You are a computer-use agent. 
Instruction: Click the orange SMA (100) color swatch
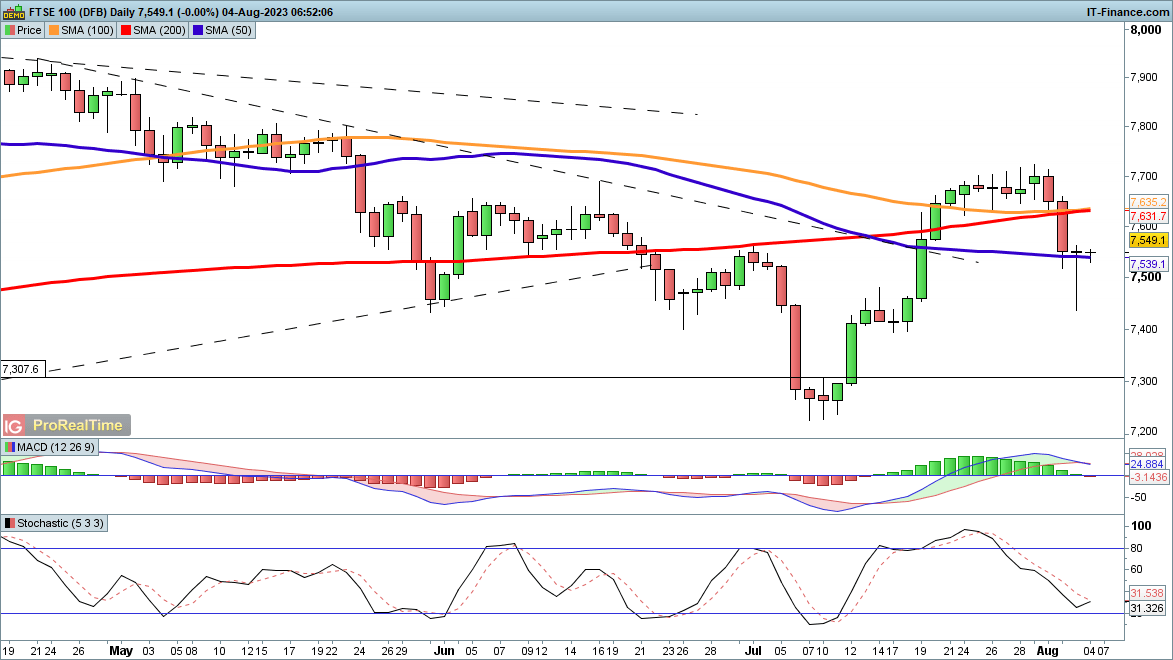pyautogui.click(x=53, y=30)
